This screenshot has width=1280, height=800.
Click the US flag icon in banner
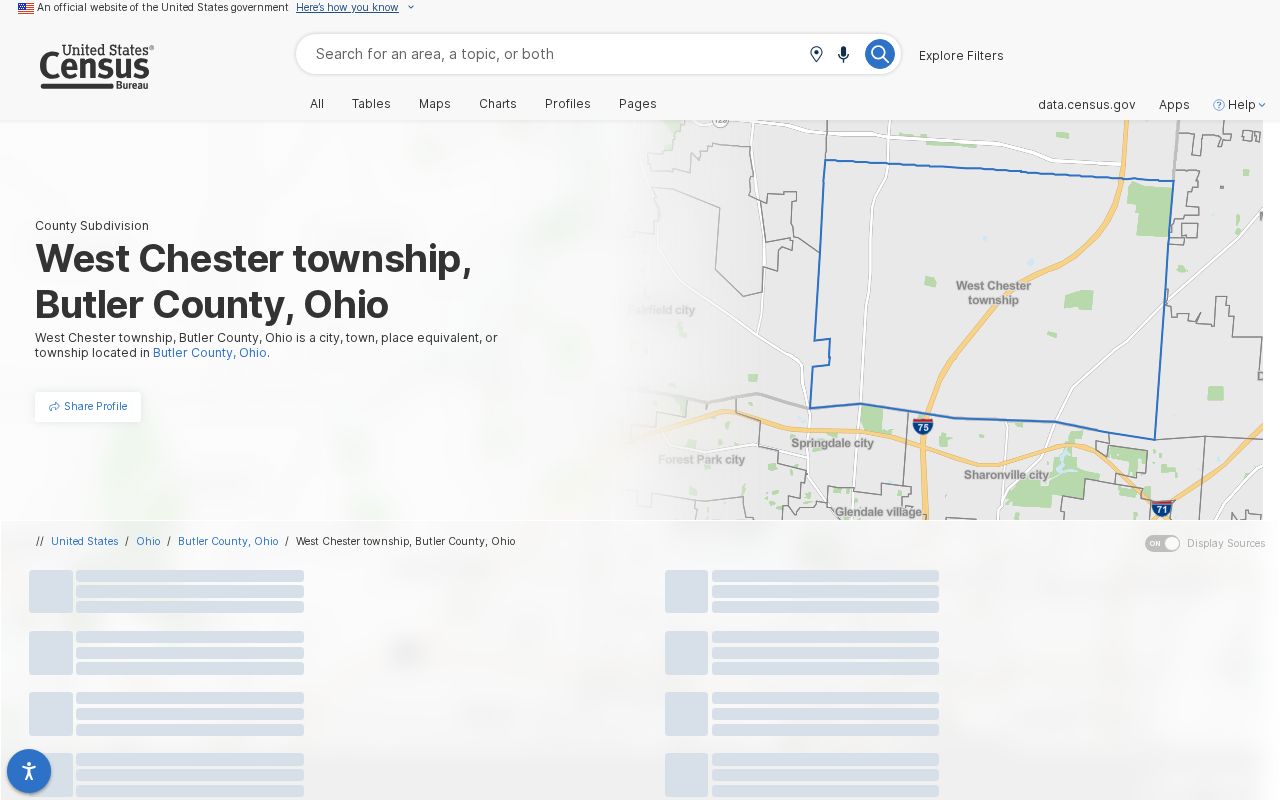26,8
